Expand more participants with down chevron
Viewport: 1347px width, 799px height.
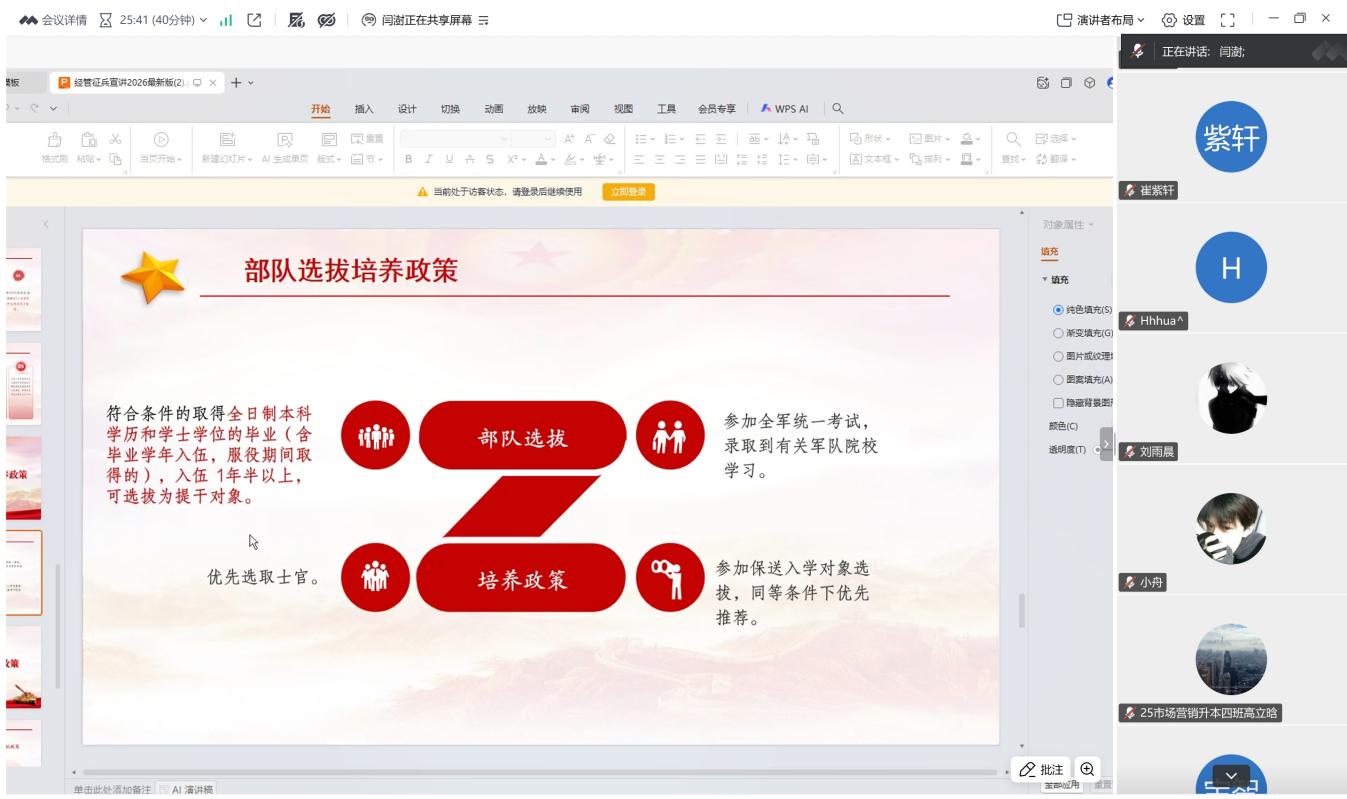coord(1231,775)
